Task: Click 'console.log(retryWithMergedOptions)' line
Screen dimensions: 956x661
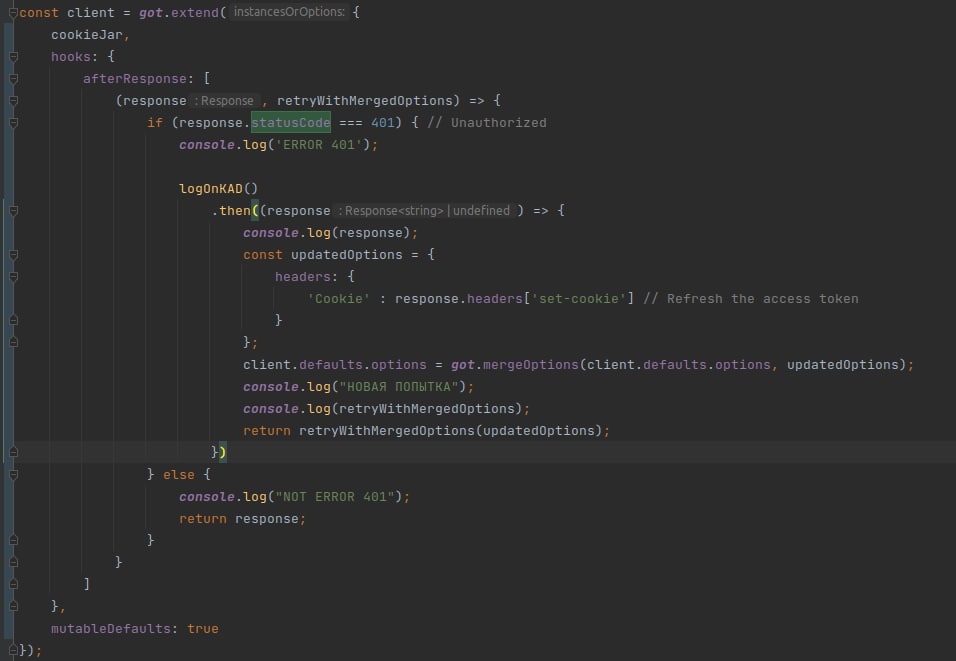Action: coord(387,409)
